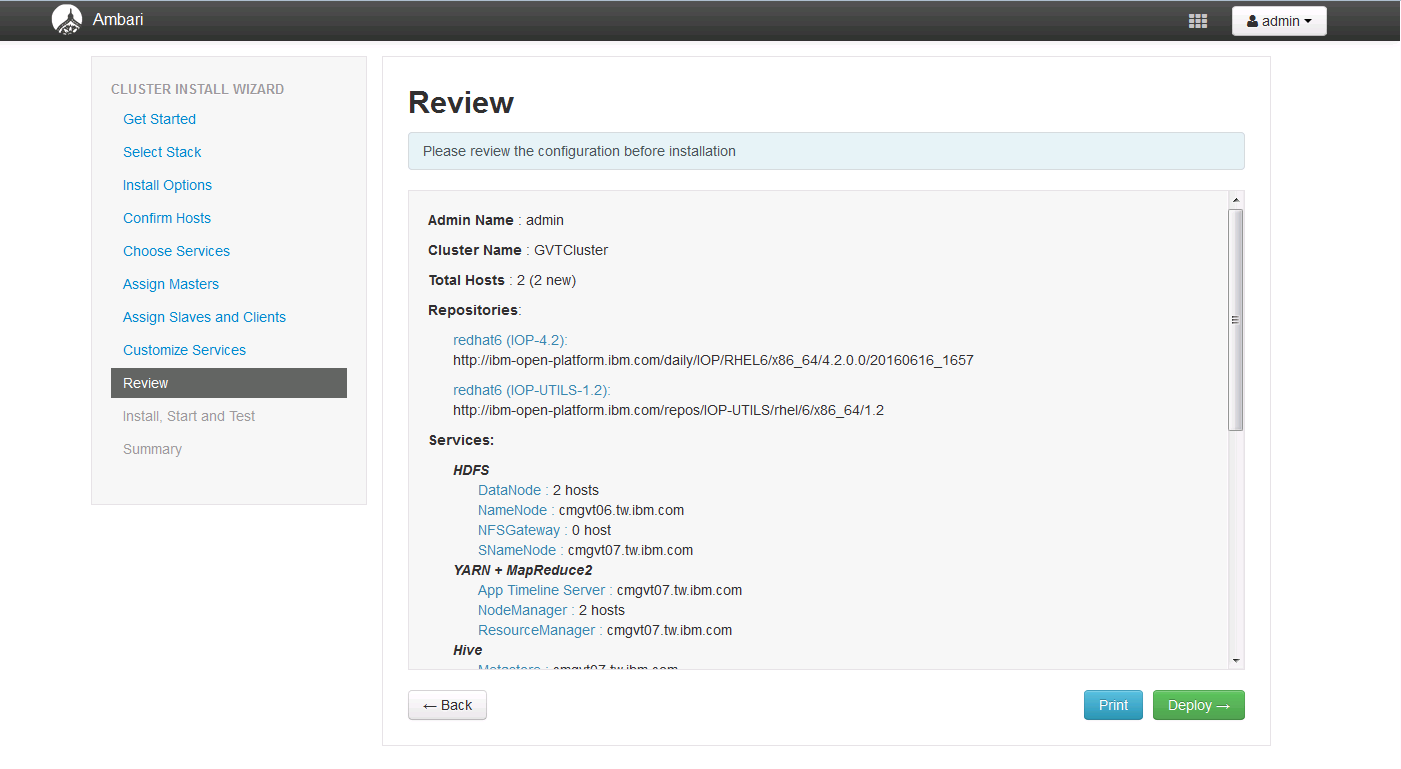Click the Hive service heading
The image size is (1401, 769).
click(x=467, y=650)
